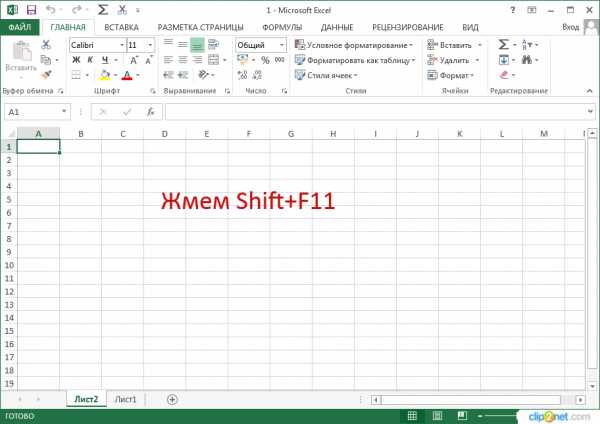The image size is (600, 424).
Task: Open the font color dropdown arrow
Action: [137, 75]
